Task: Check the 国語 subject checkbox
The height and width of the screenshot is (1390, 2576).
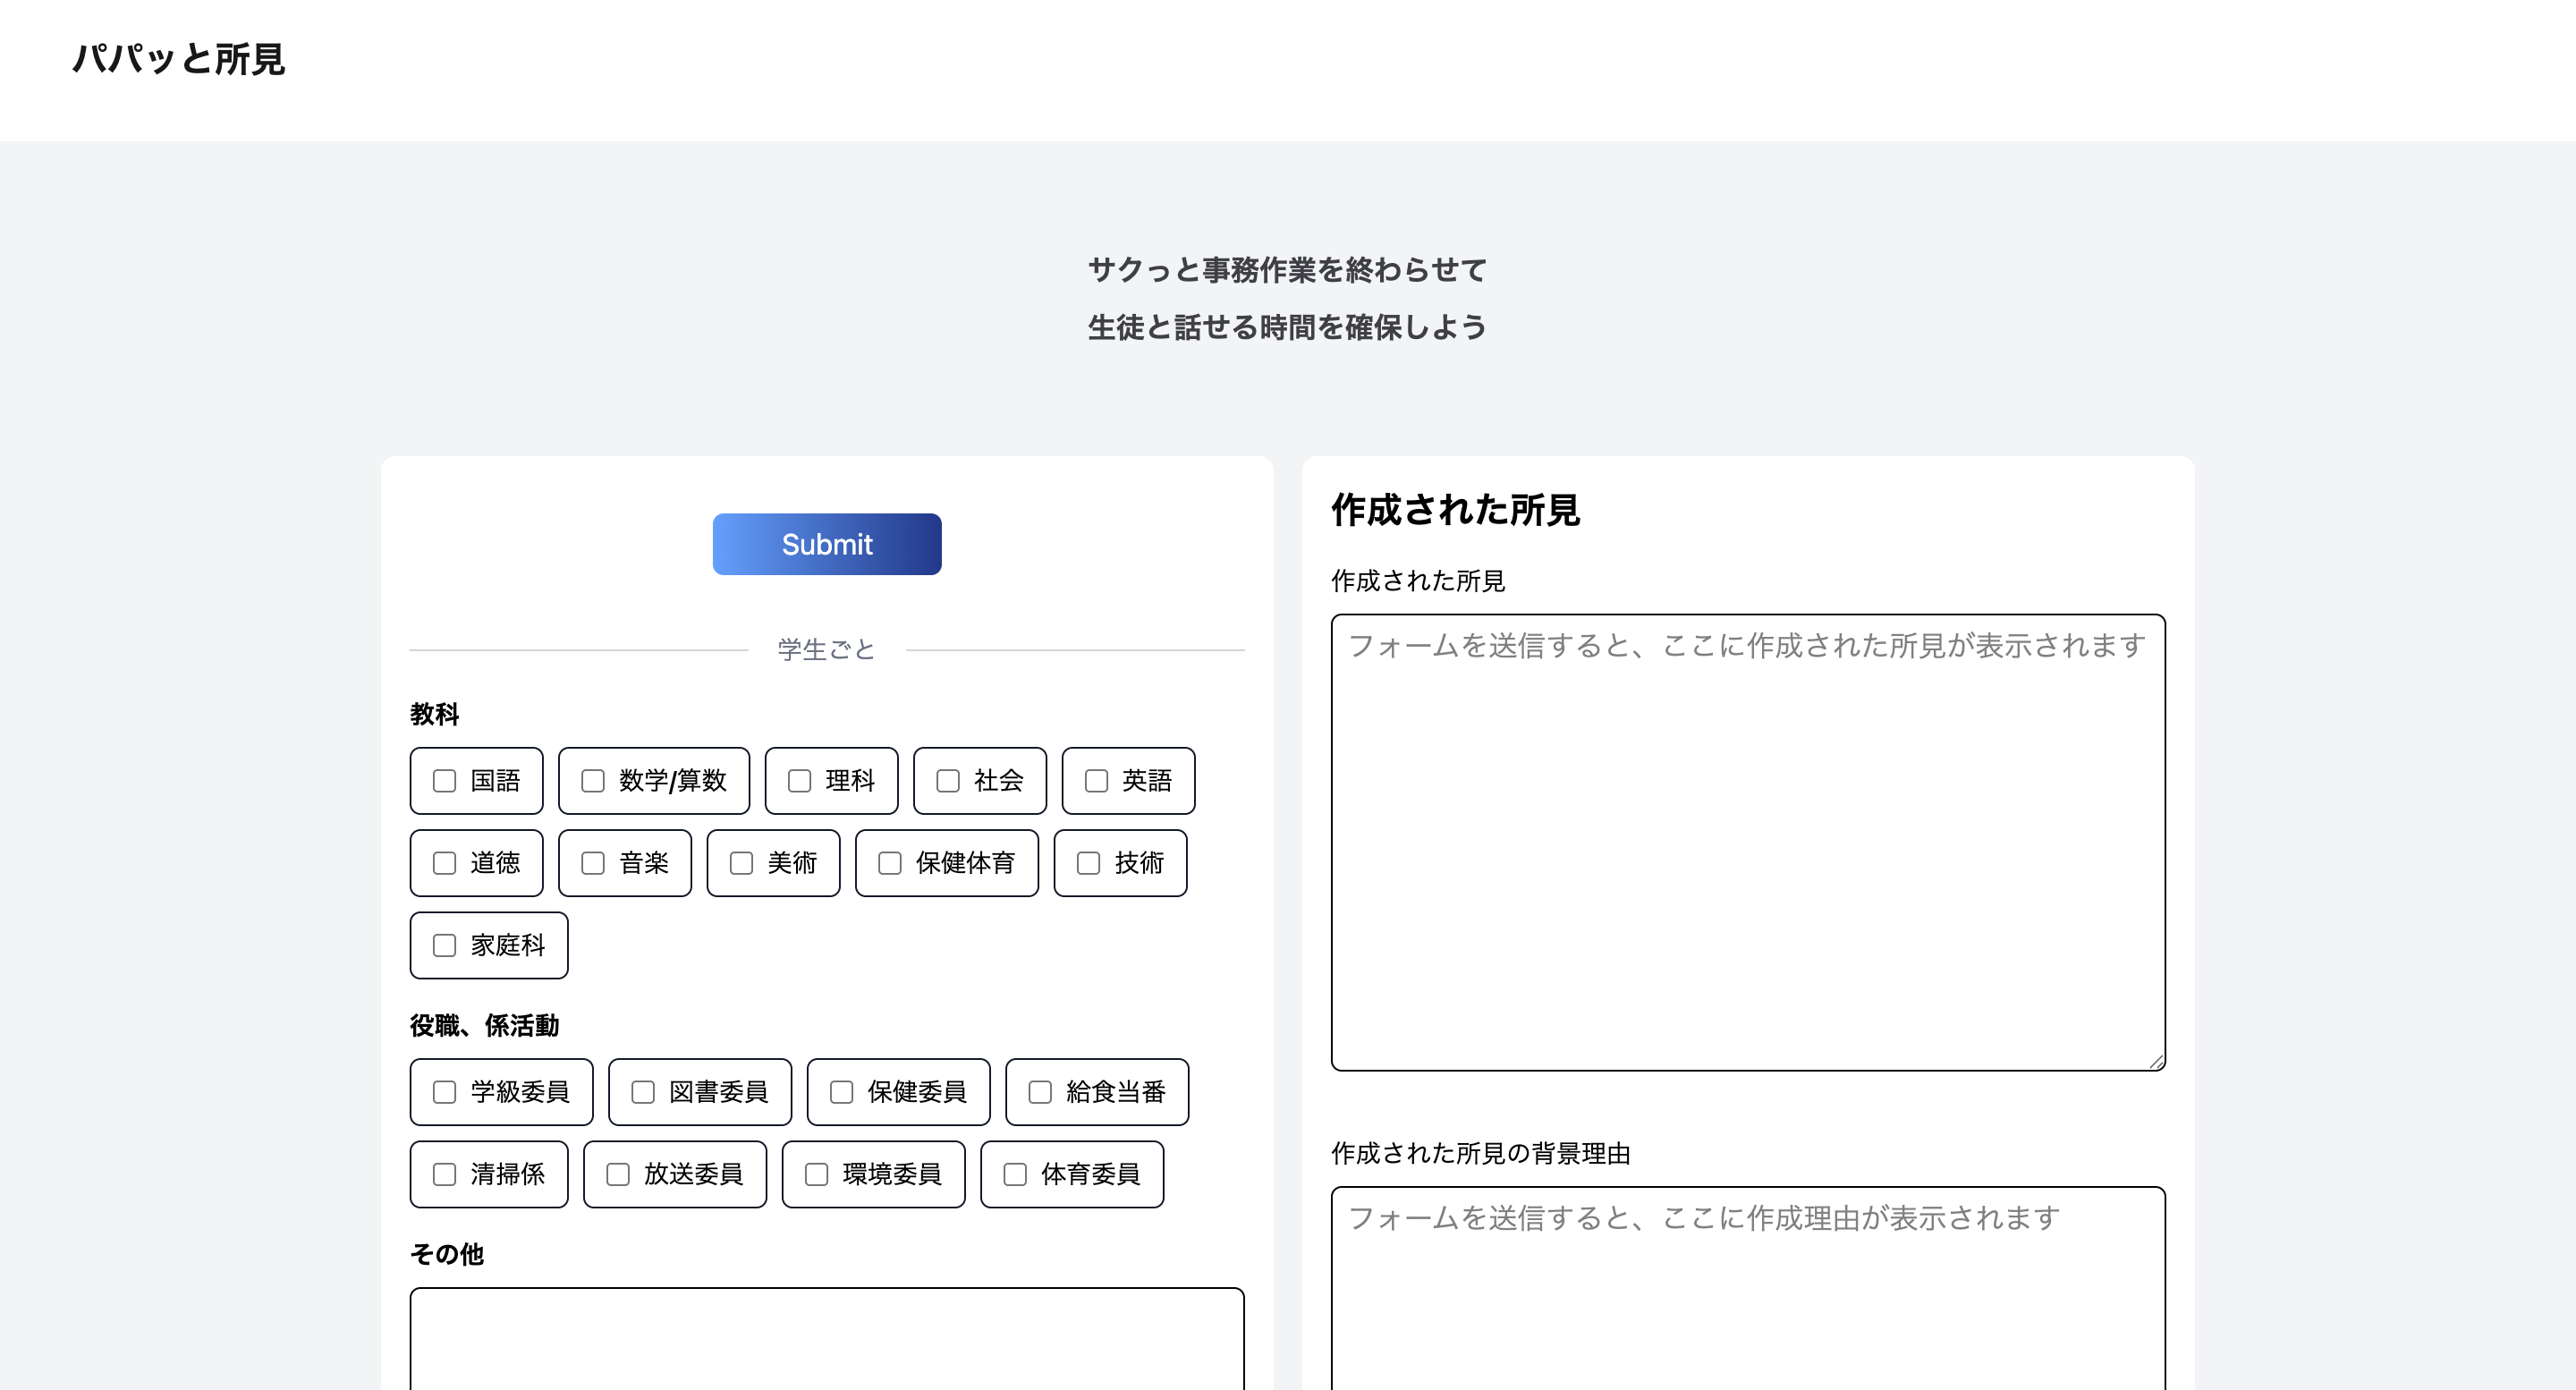Action: click(444, 781)
